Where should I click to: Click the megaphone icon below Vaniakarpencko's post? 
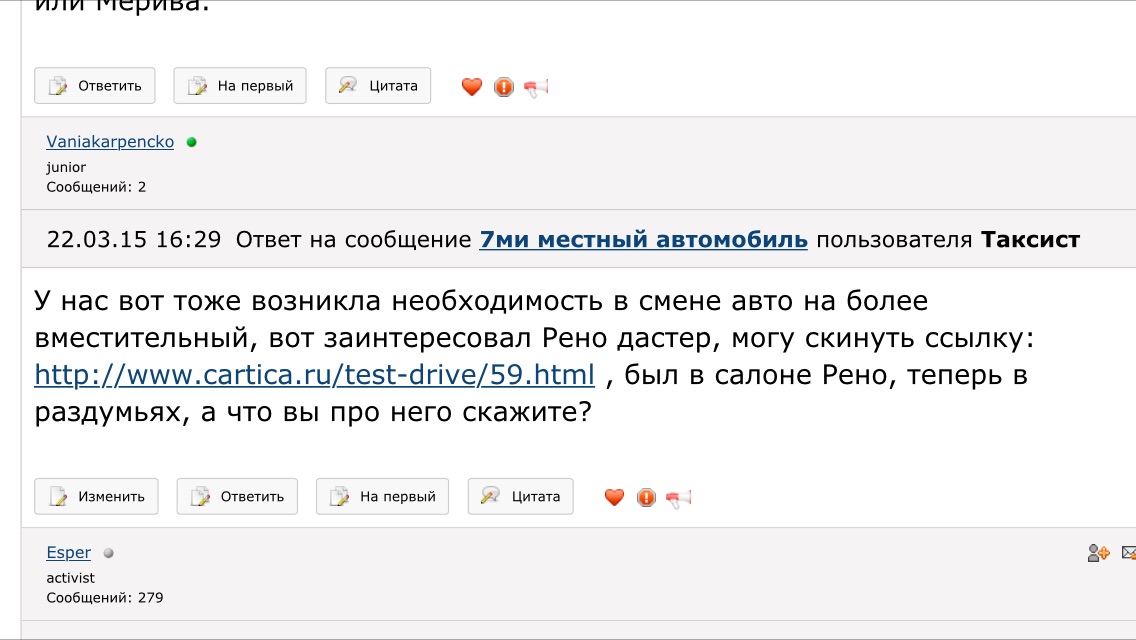click(x=679, y=497)
